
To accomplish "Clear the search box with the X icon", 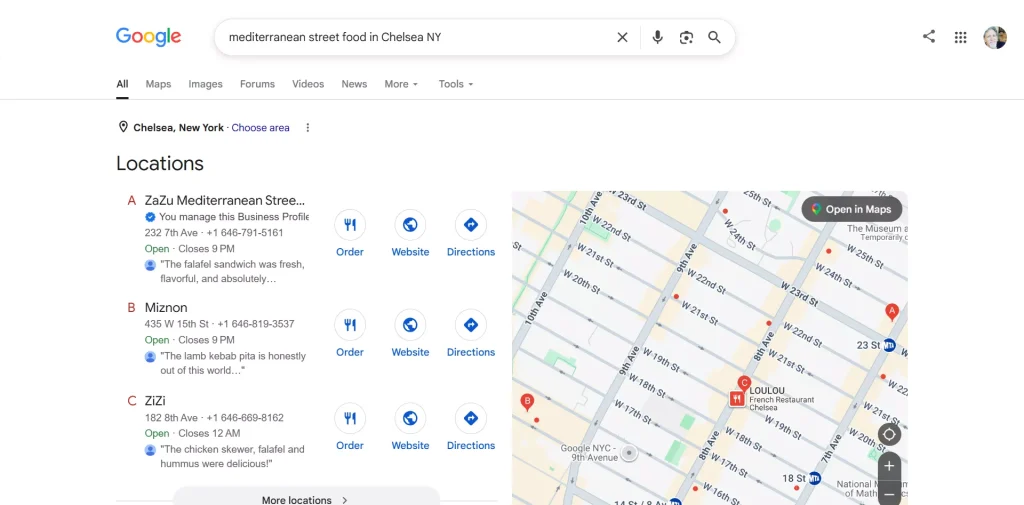I will pos(622,37).
